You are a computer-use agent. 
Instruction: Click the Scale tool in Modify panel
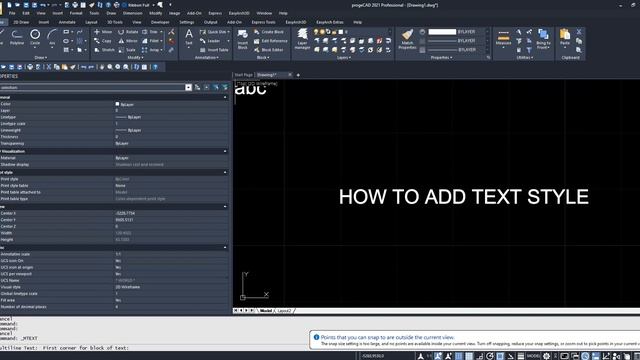point(127,50)
